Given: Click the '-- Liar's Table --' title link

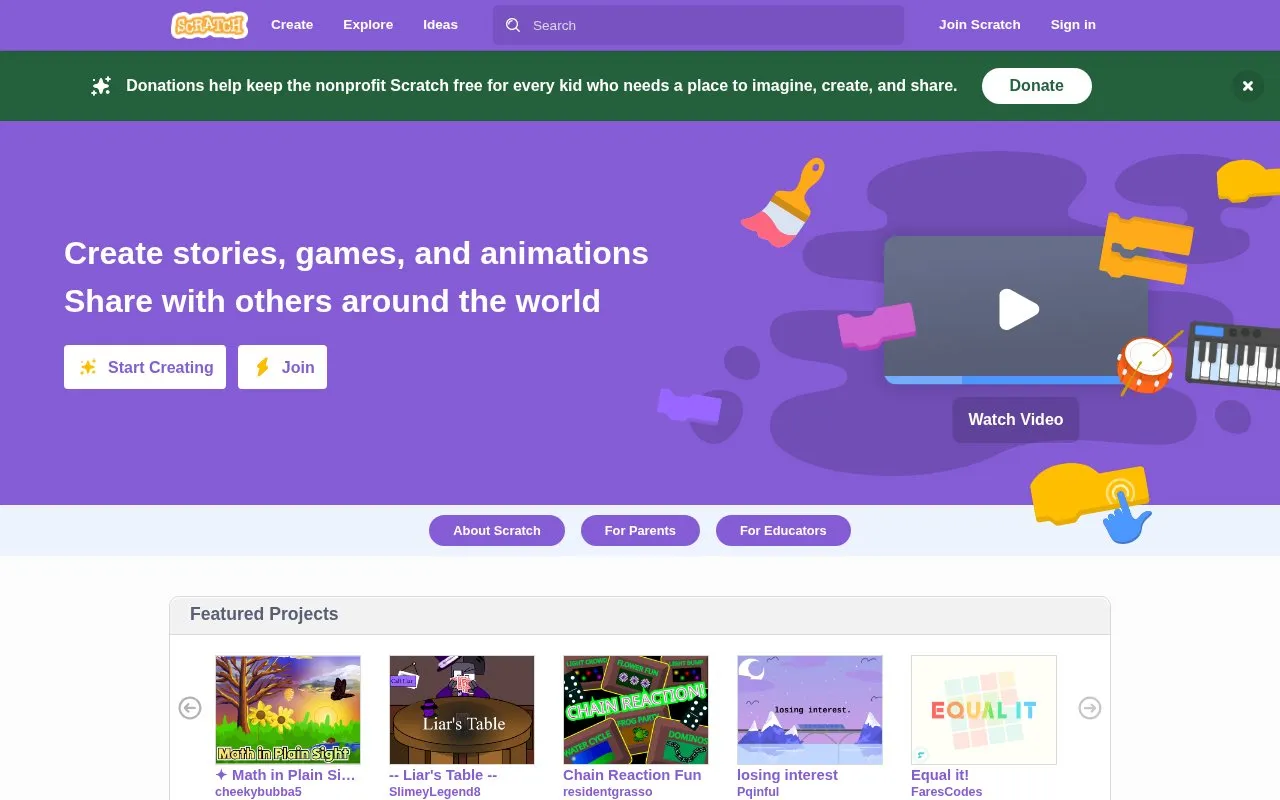Looking at the screenshot, I should pyautogui.click(x=443, y=775).
